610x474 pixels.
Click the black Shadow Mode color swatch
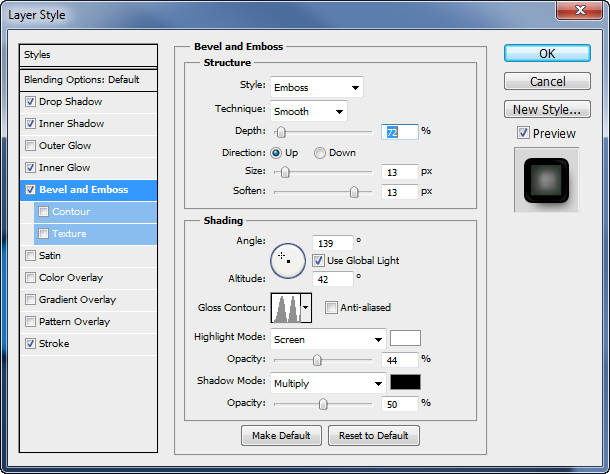pyautogui.click(x=405, y=382)
